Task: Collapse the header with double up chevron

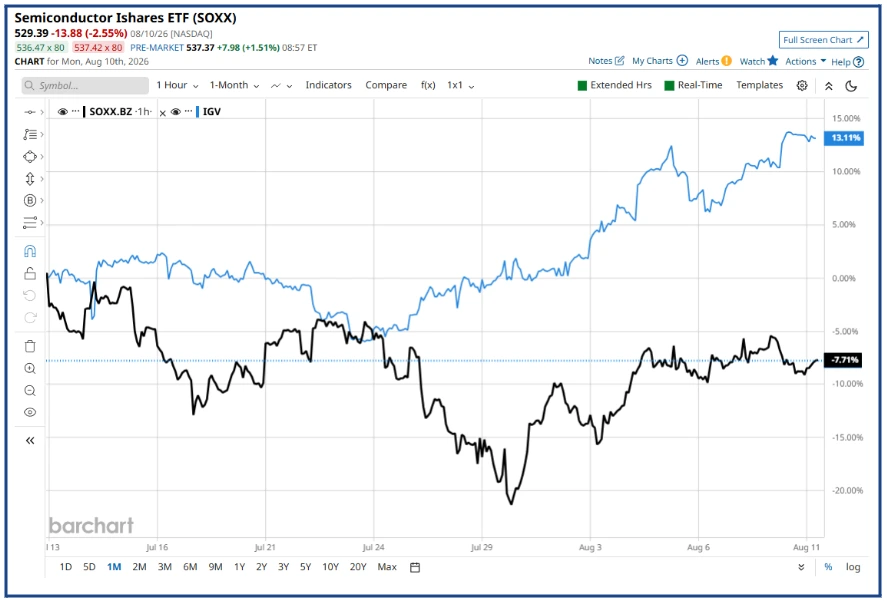Action: pos(828,86)
